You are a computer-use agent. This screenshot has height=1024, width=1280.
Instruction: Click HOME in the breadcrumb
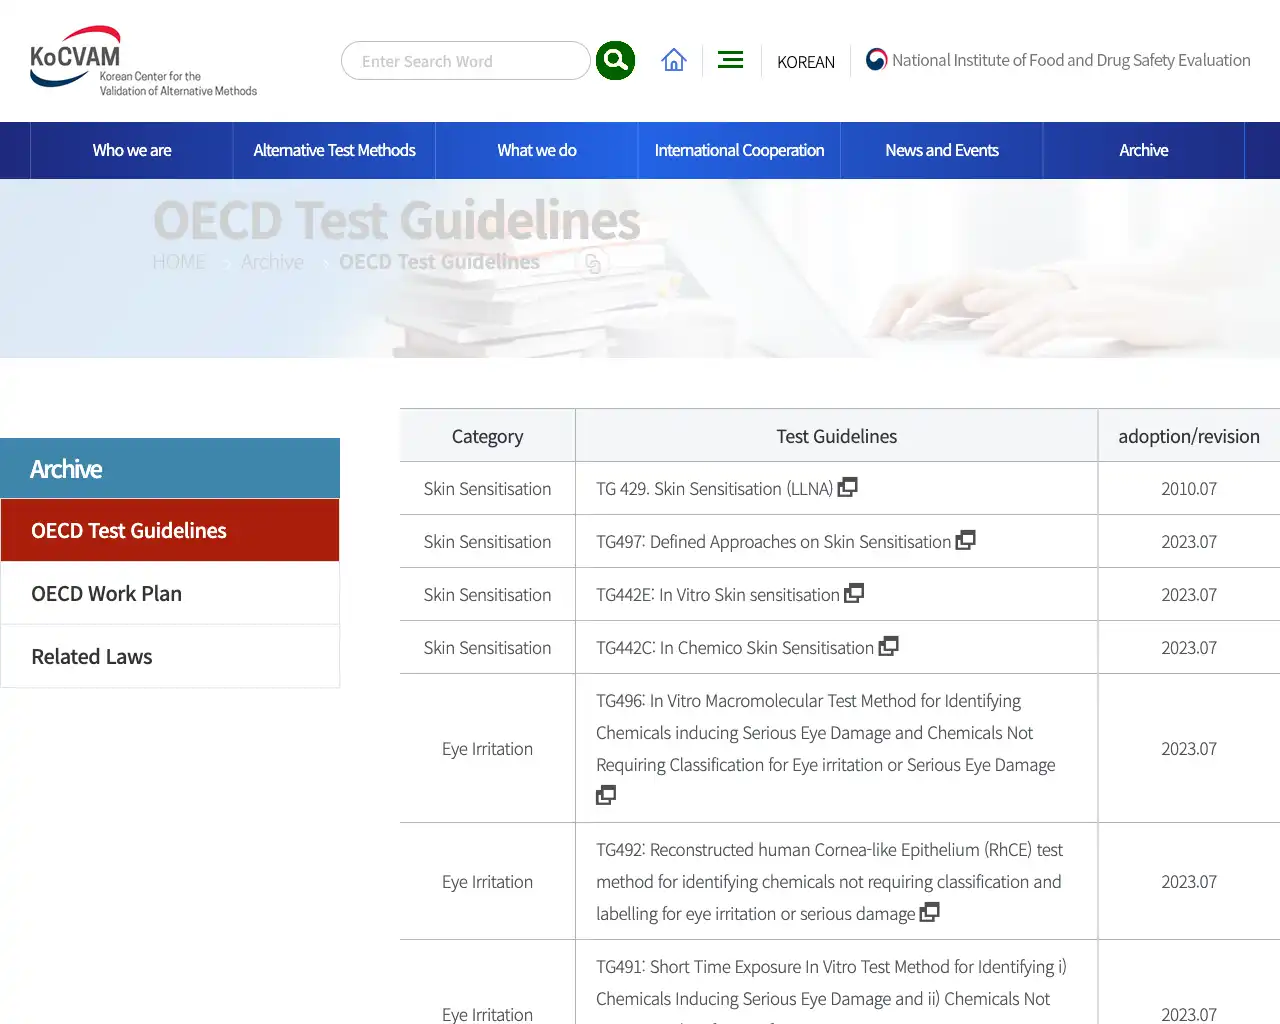179,262
